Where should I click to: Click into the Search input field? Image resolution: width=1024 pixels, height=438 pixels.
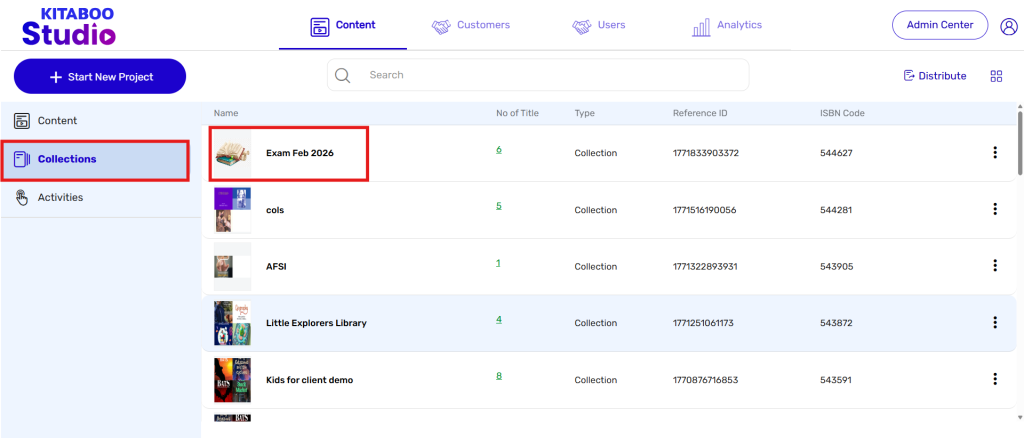(550, 75)
